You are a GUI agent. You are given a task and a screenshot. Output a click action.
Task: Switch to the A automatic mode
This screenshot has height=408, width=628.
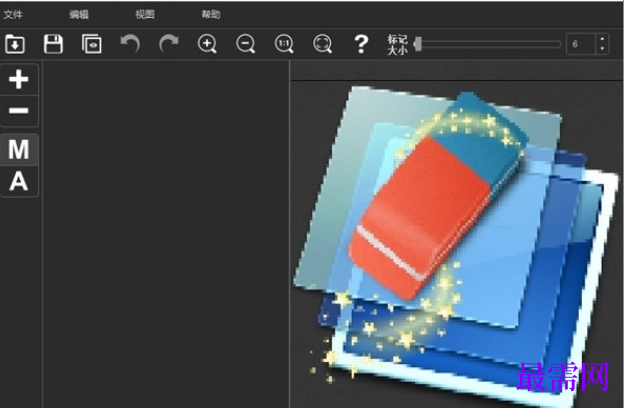pos(19,181)
